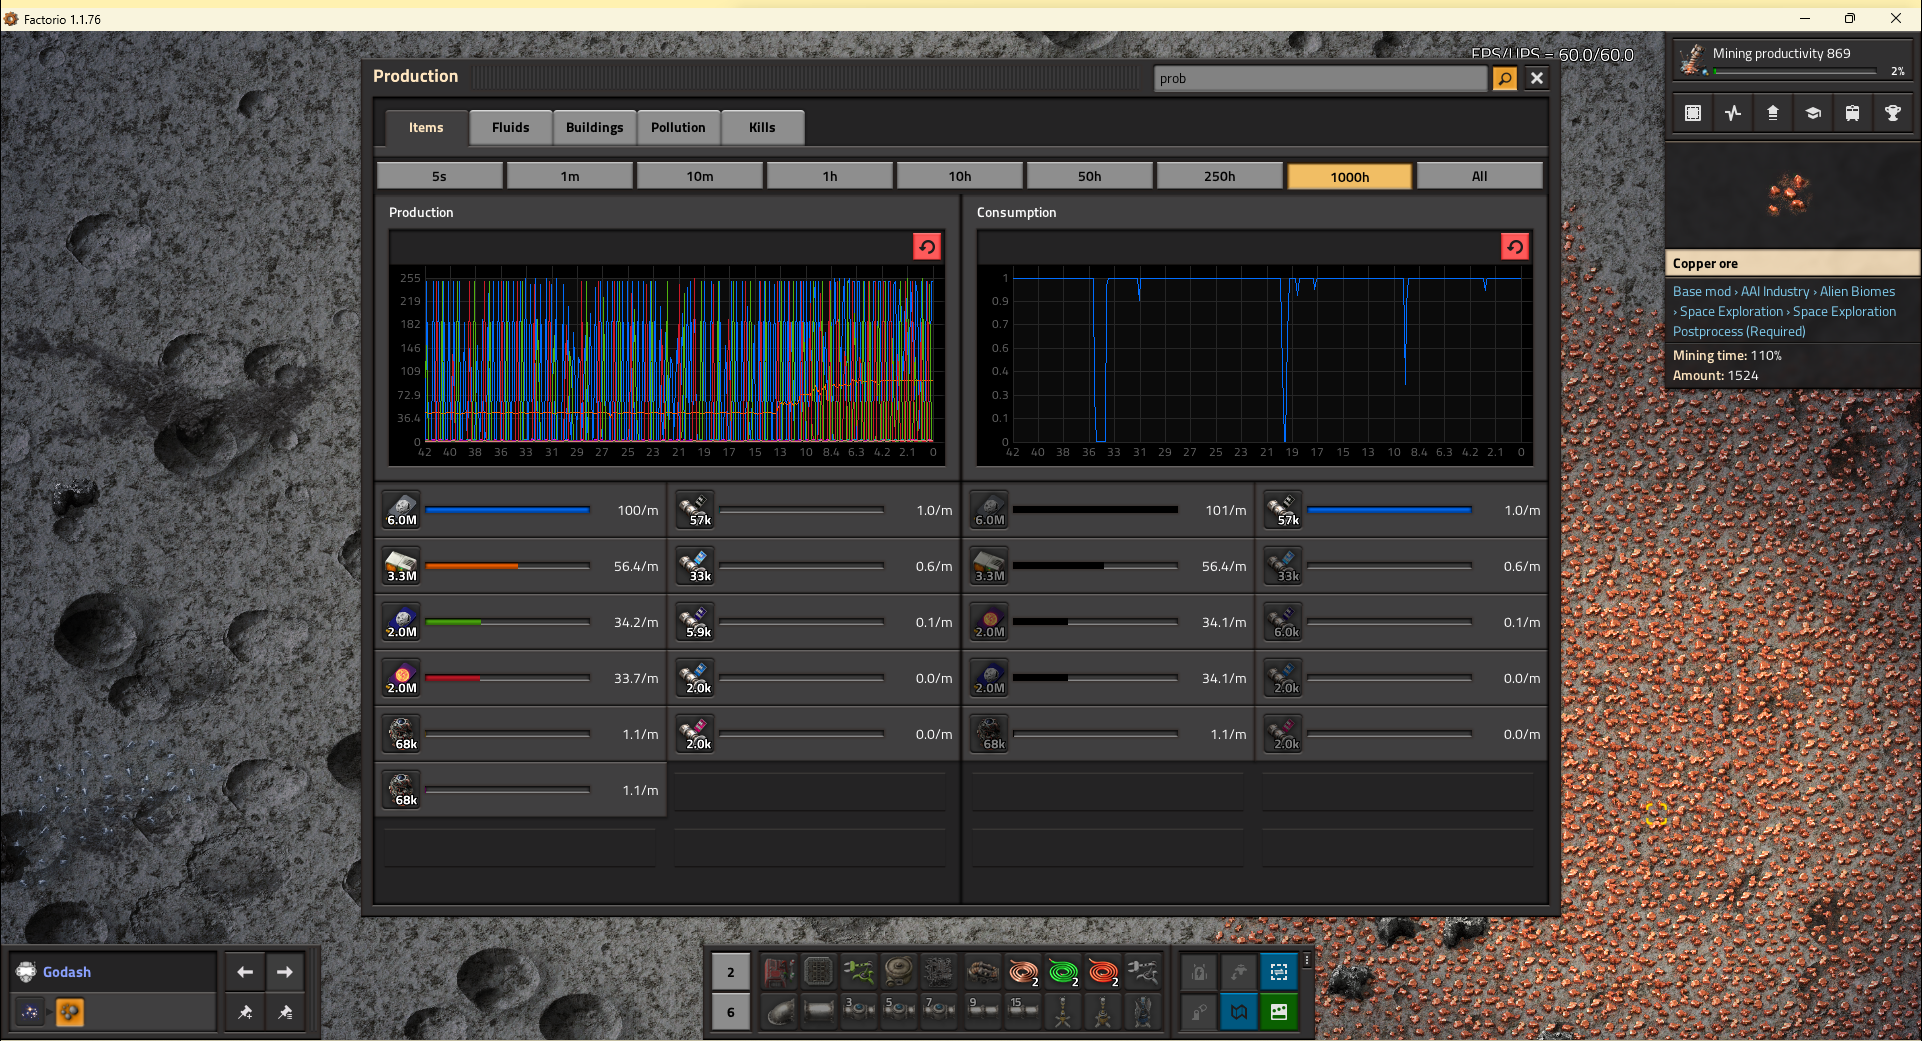Viewport: 1922px width, 1041px height.
Task: Click the search magnifier button
Action: pyautogui.click(x=1505, y=78)
